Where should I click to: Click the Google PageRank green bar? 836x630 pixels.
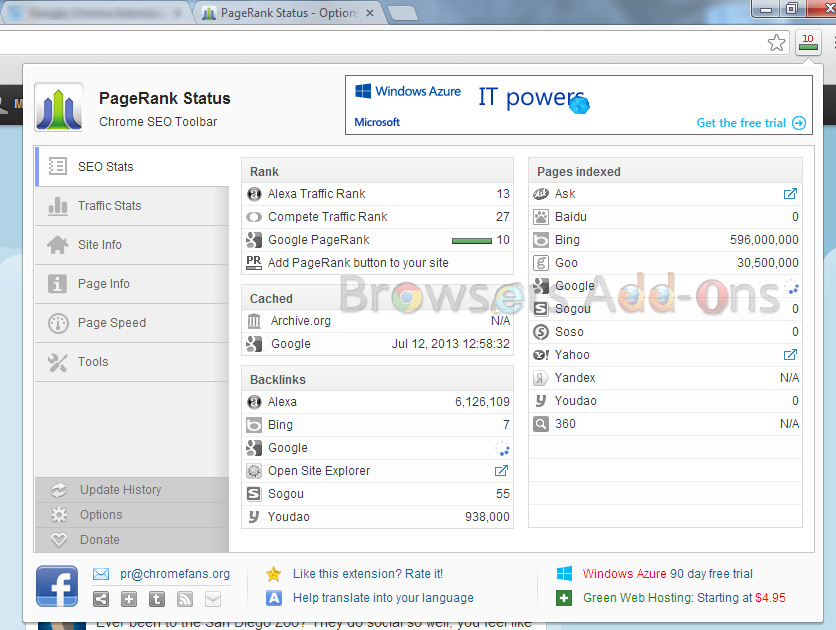tap(472, 241)
